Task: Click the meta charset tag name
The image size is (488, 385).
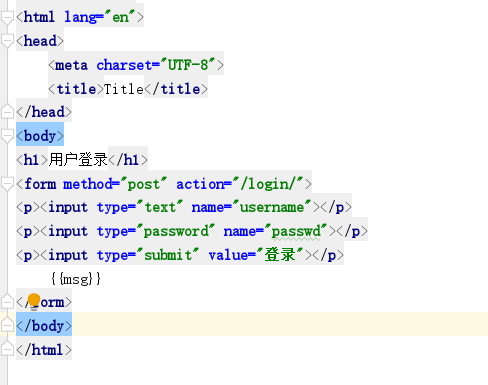Action: (72, 65)
